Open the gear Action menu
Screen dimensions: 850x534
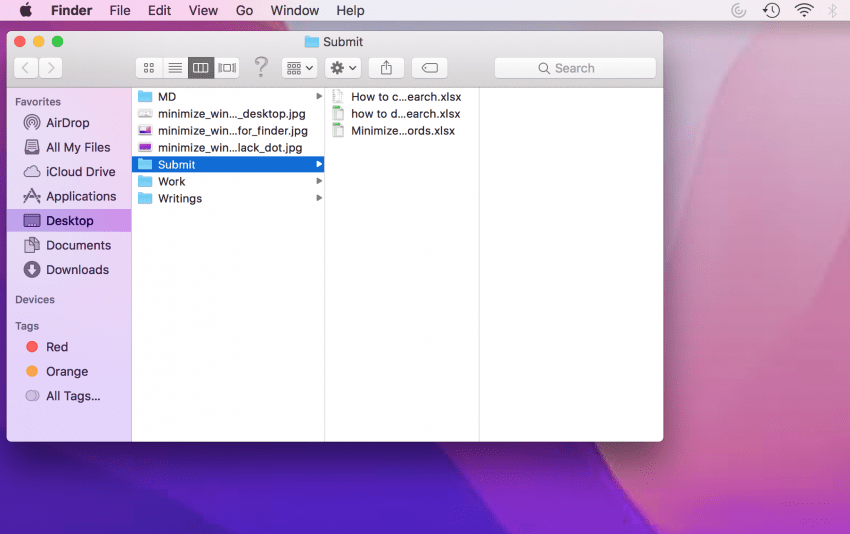[343, 68]
